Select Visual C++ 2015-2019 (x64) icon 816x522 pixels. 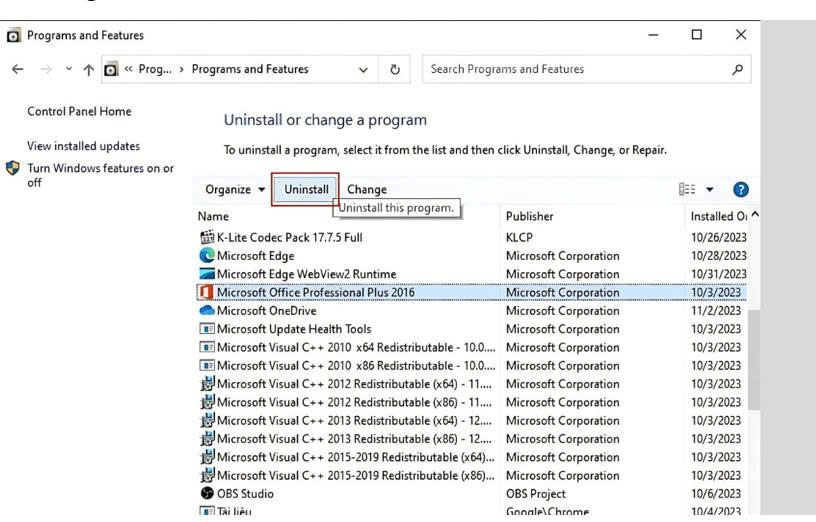click(x=207, y=457)
